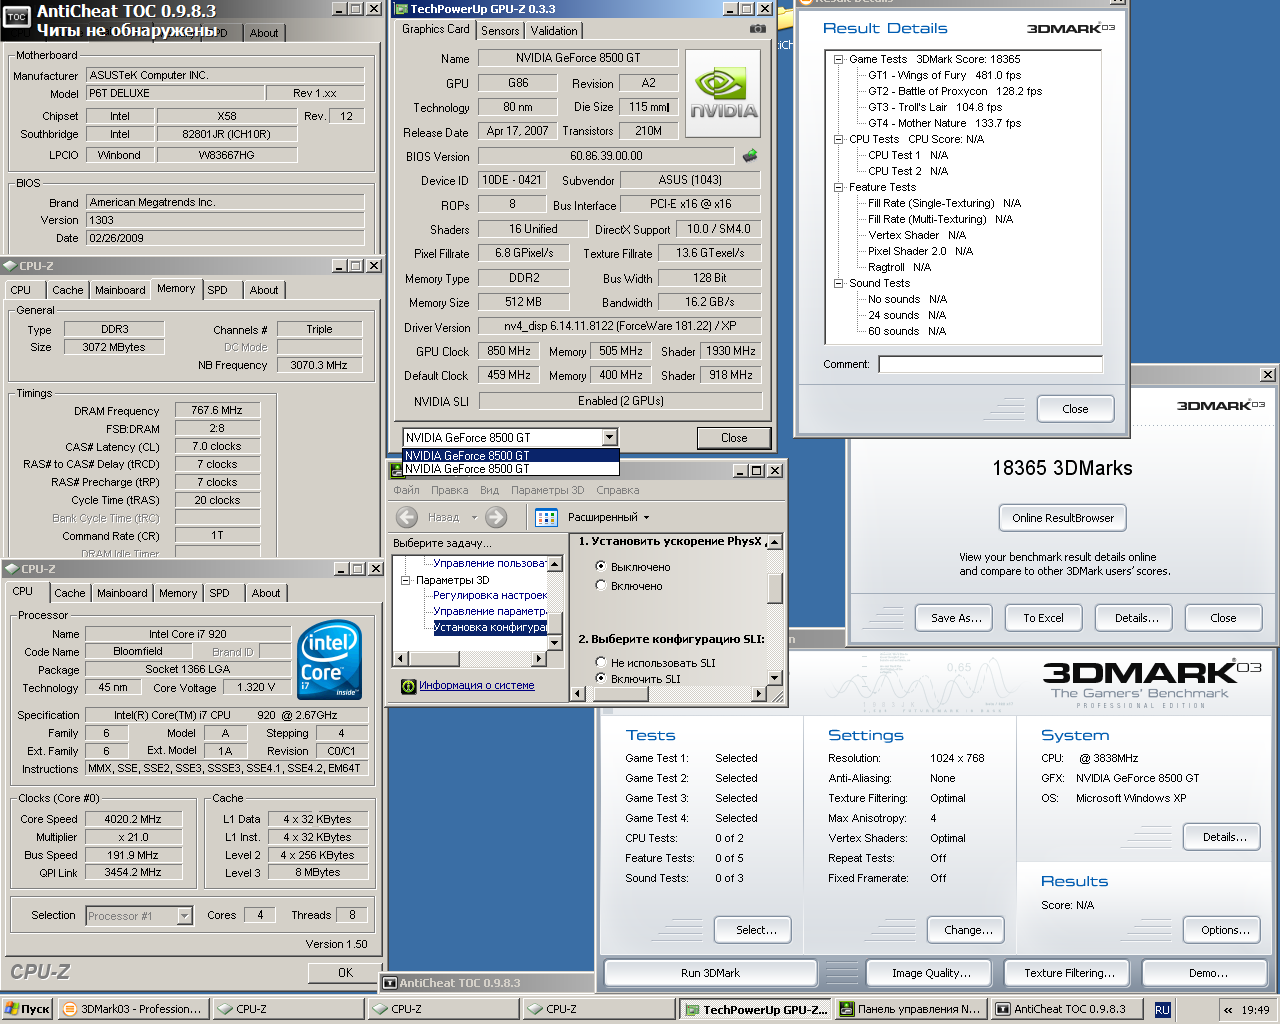Open the Назад history dropdown arrow
This screenshot has width=1280, height=1024.
(474, 517)
